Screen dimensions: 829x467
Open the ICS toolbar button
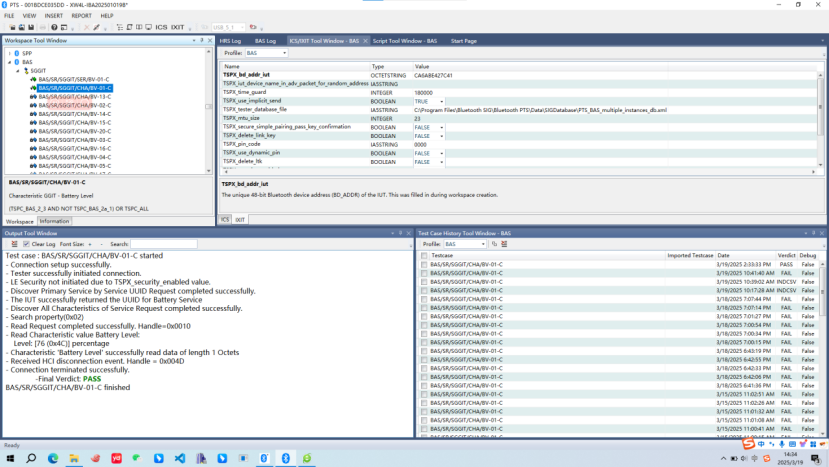161,28
